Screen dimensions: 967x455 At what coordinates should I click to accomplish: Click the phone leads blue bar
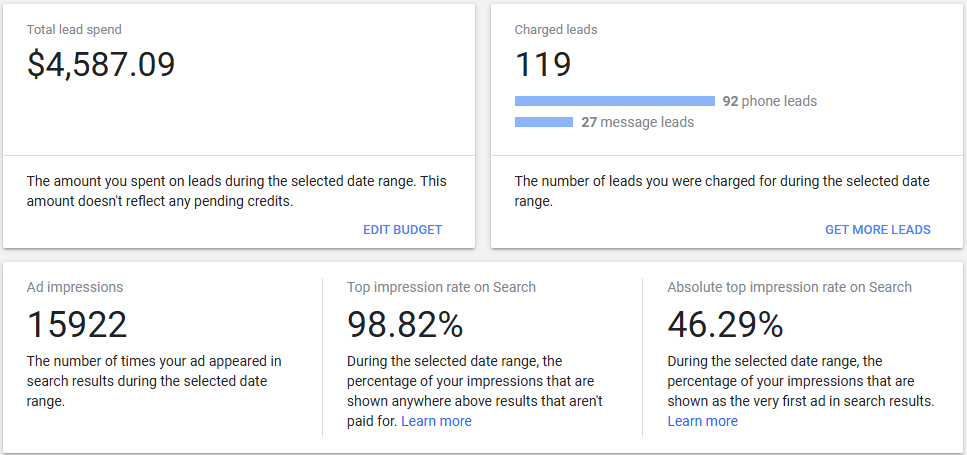614,101
